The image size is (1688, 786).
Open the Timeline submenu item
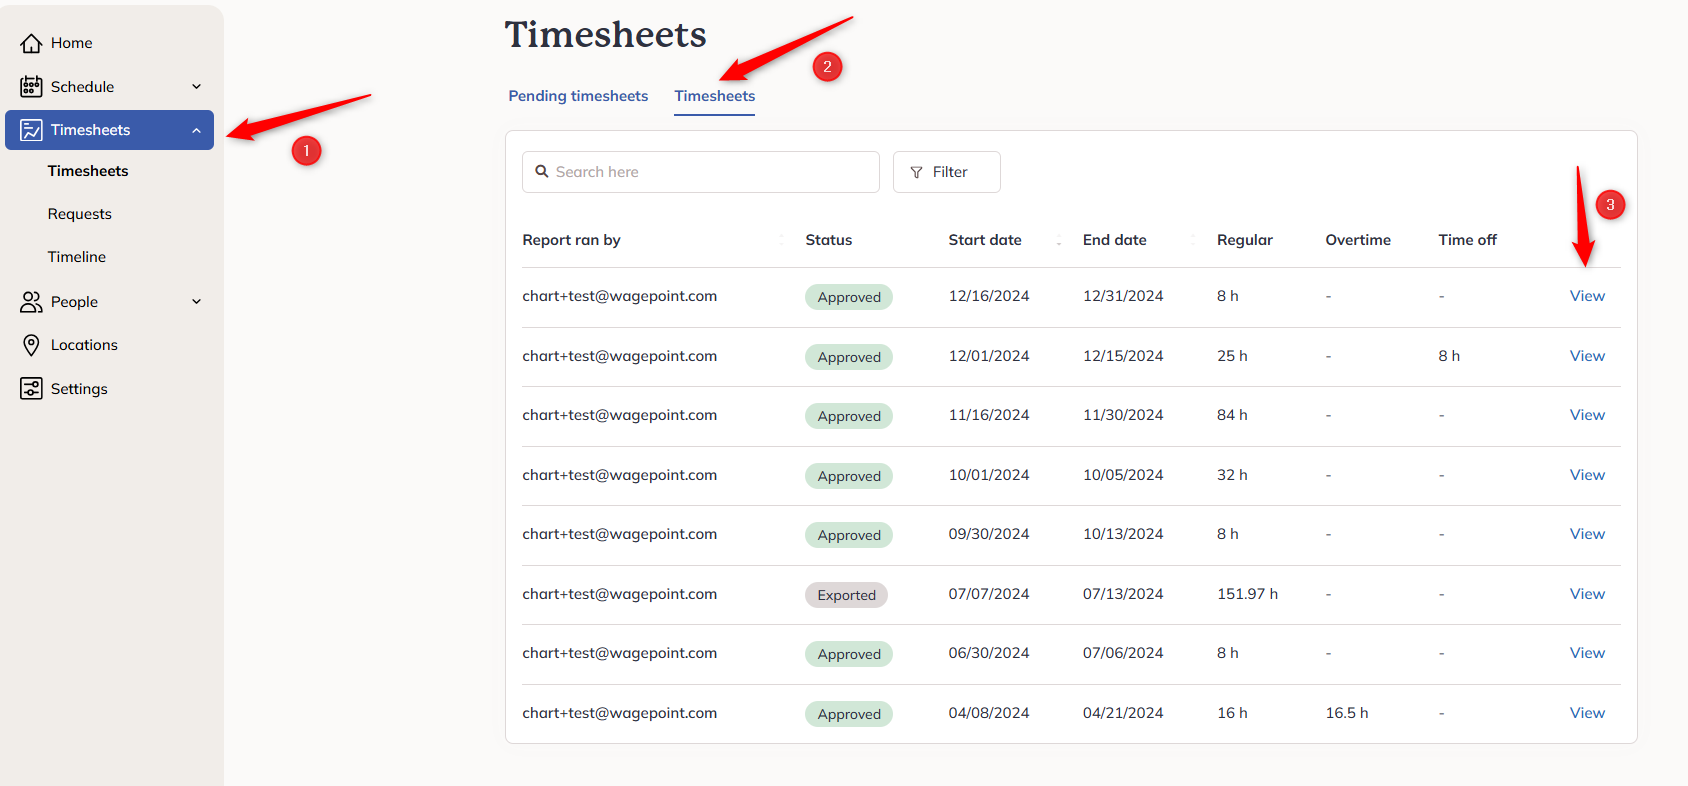(77, 257)
